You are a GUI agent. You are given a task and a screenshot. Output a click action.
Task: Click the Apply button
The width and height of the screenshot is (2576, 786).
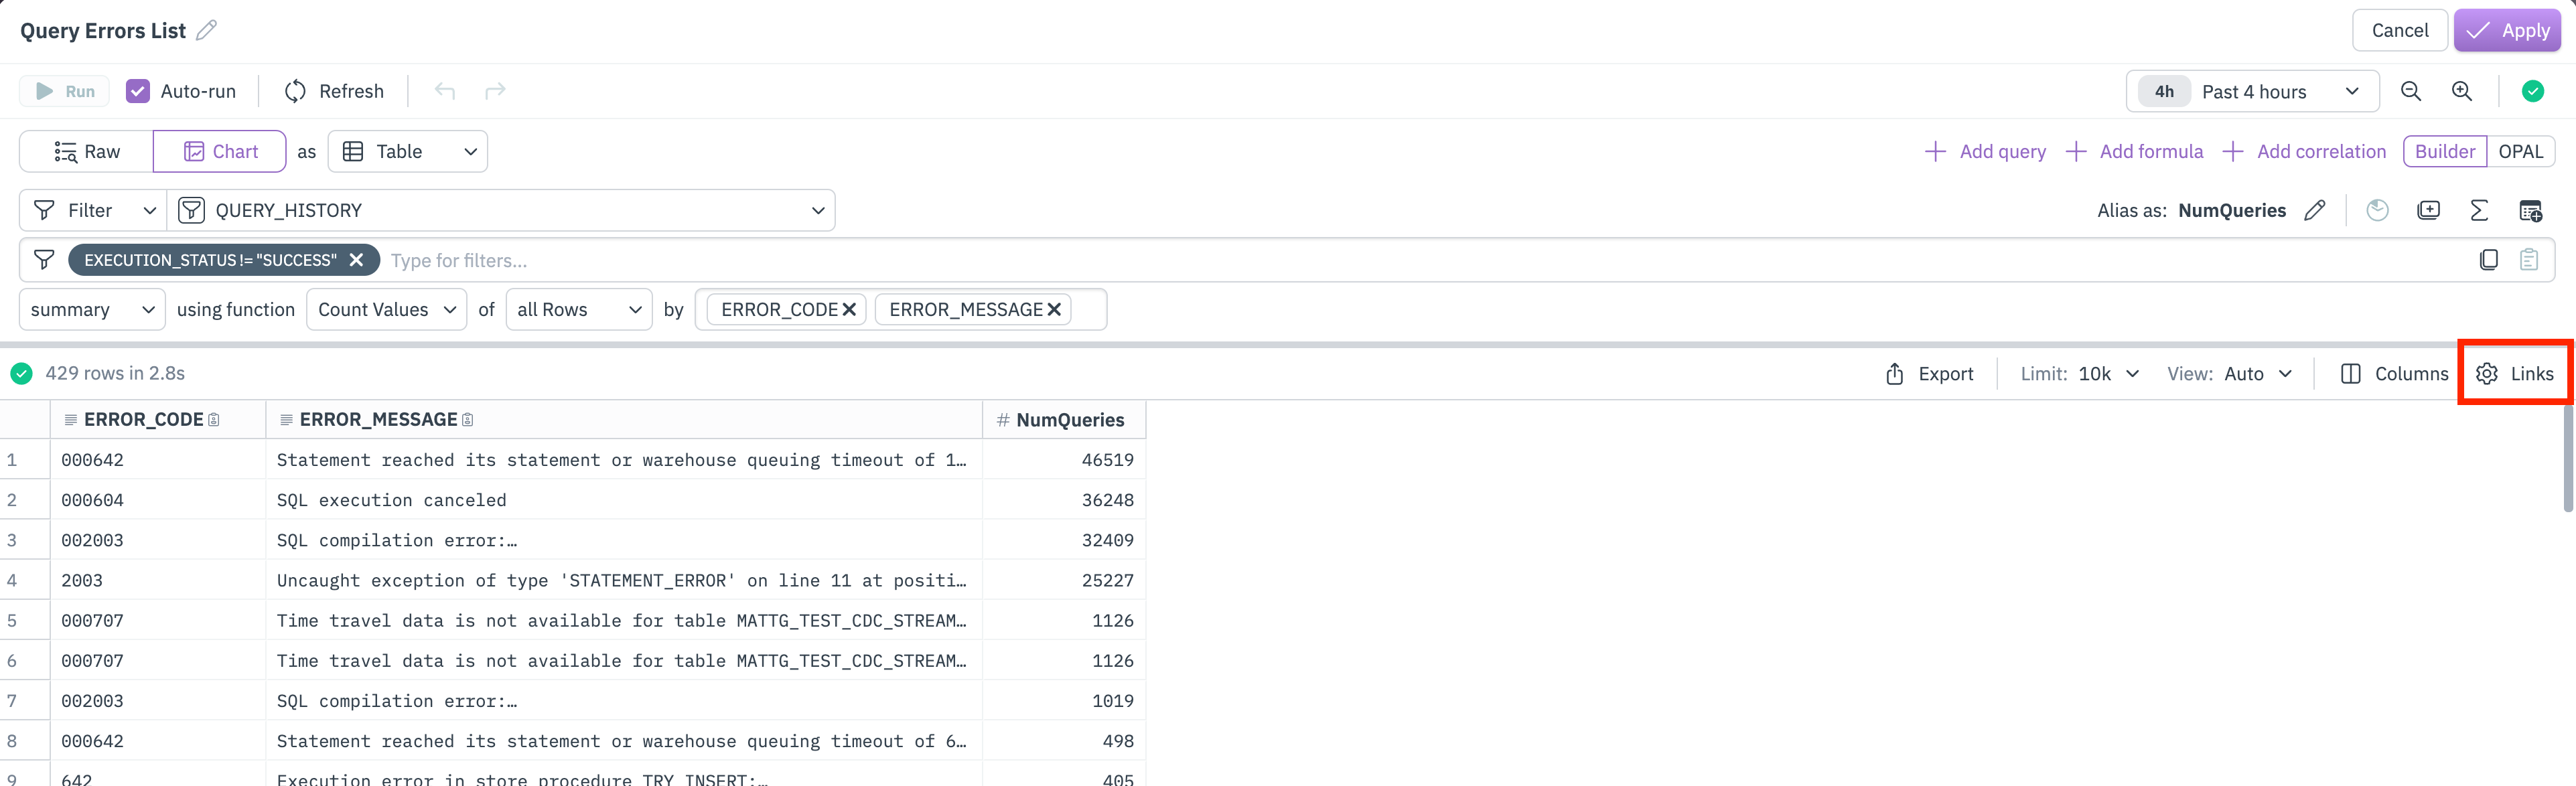point(2507,30)
